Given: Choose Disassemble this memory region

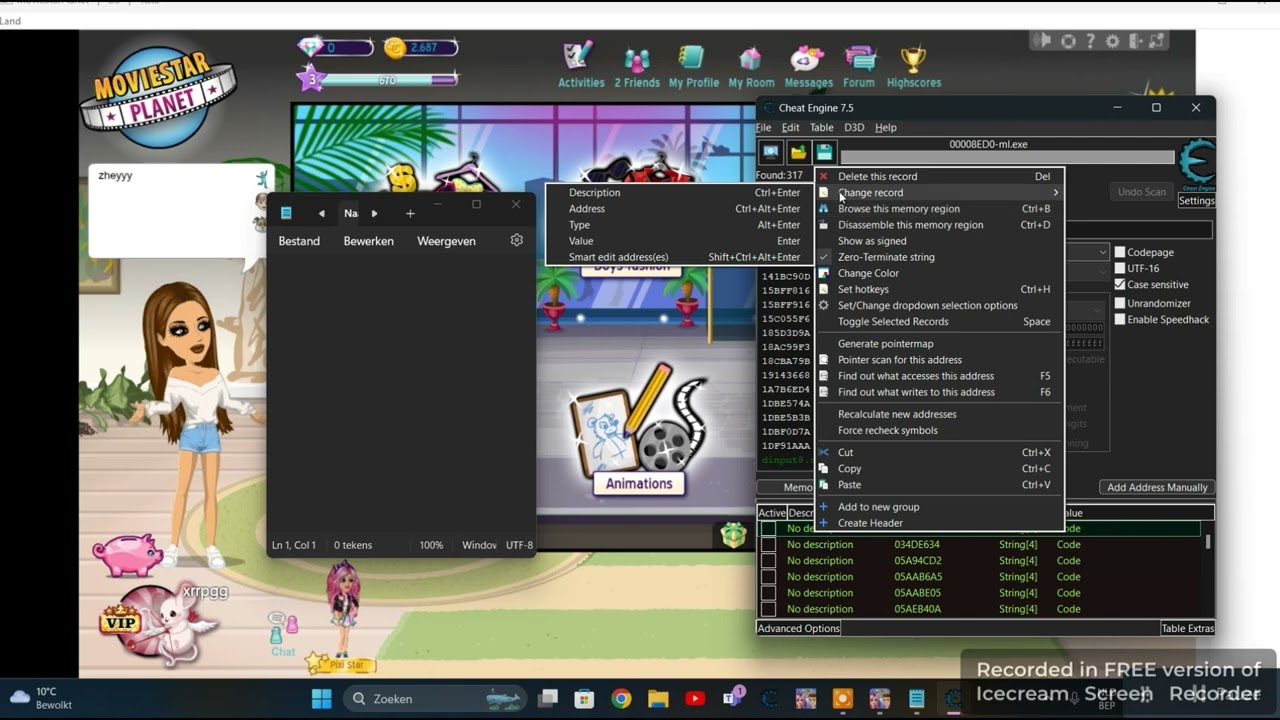Looking at the screenshot, I should pos(939,225).
